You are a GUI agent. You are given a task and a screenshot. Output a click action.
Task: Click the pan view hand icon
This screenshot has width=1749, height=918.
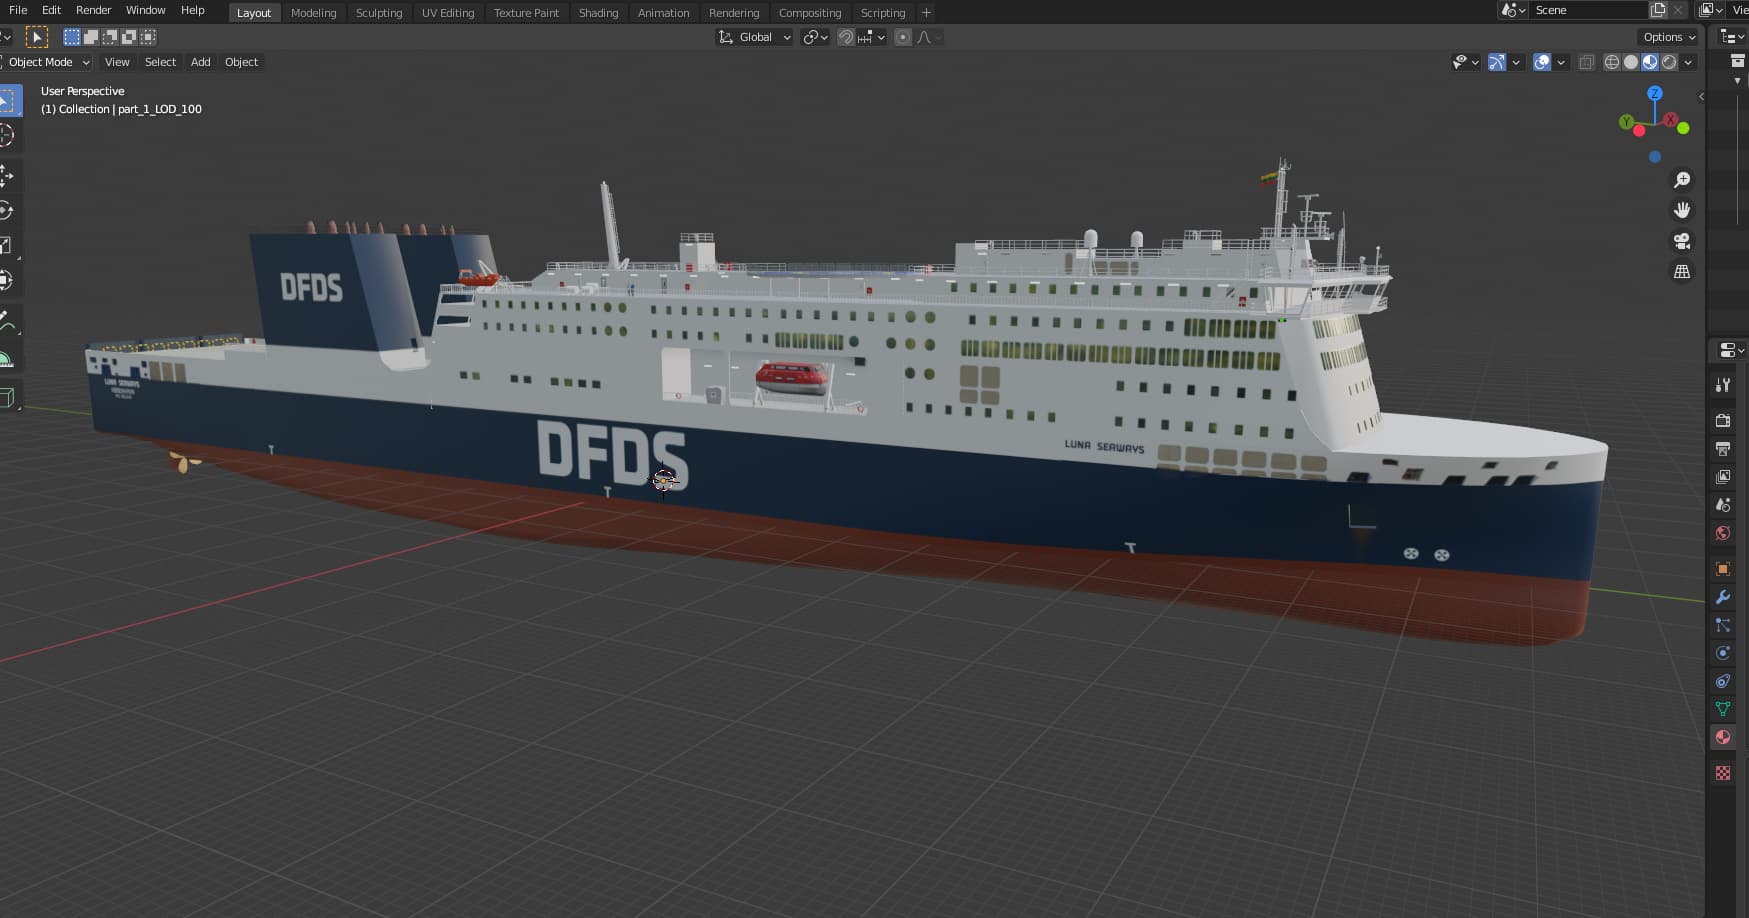[x=1682, y=210]
